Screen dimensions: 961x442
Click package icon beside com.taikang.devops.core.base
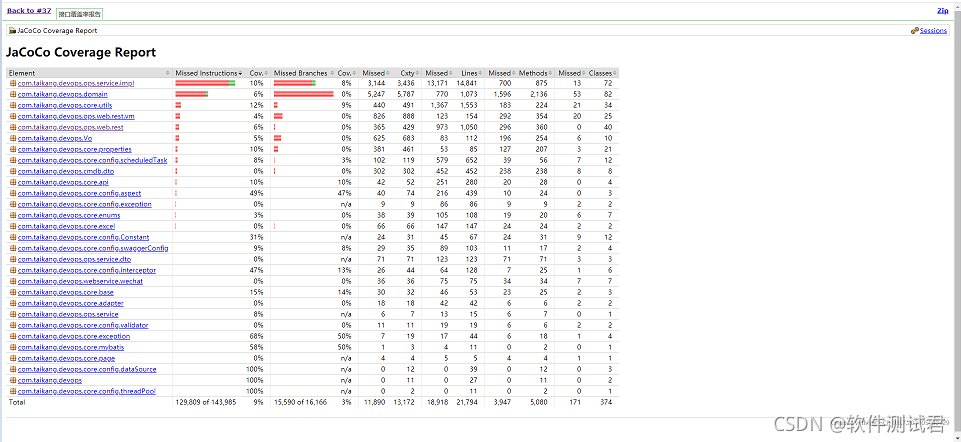coord(12,292)
